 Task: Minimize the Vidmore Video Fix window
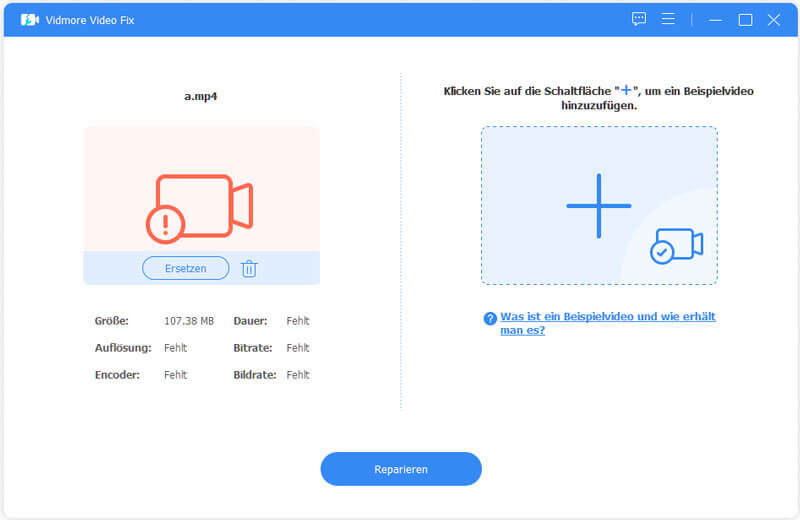pyautogui.click(x=715, y=19)
